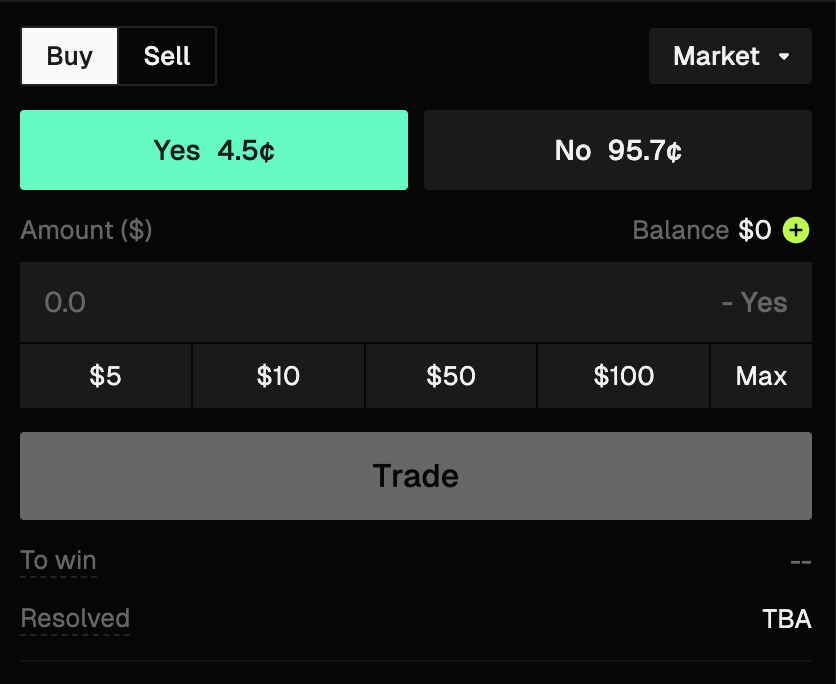Click the Amount ($) label
836x684 pixels.
point(86,231)
